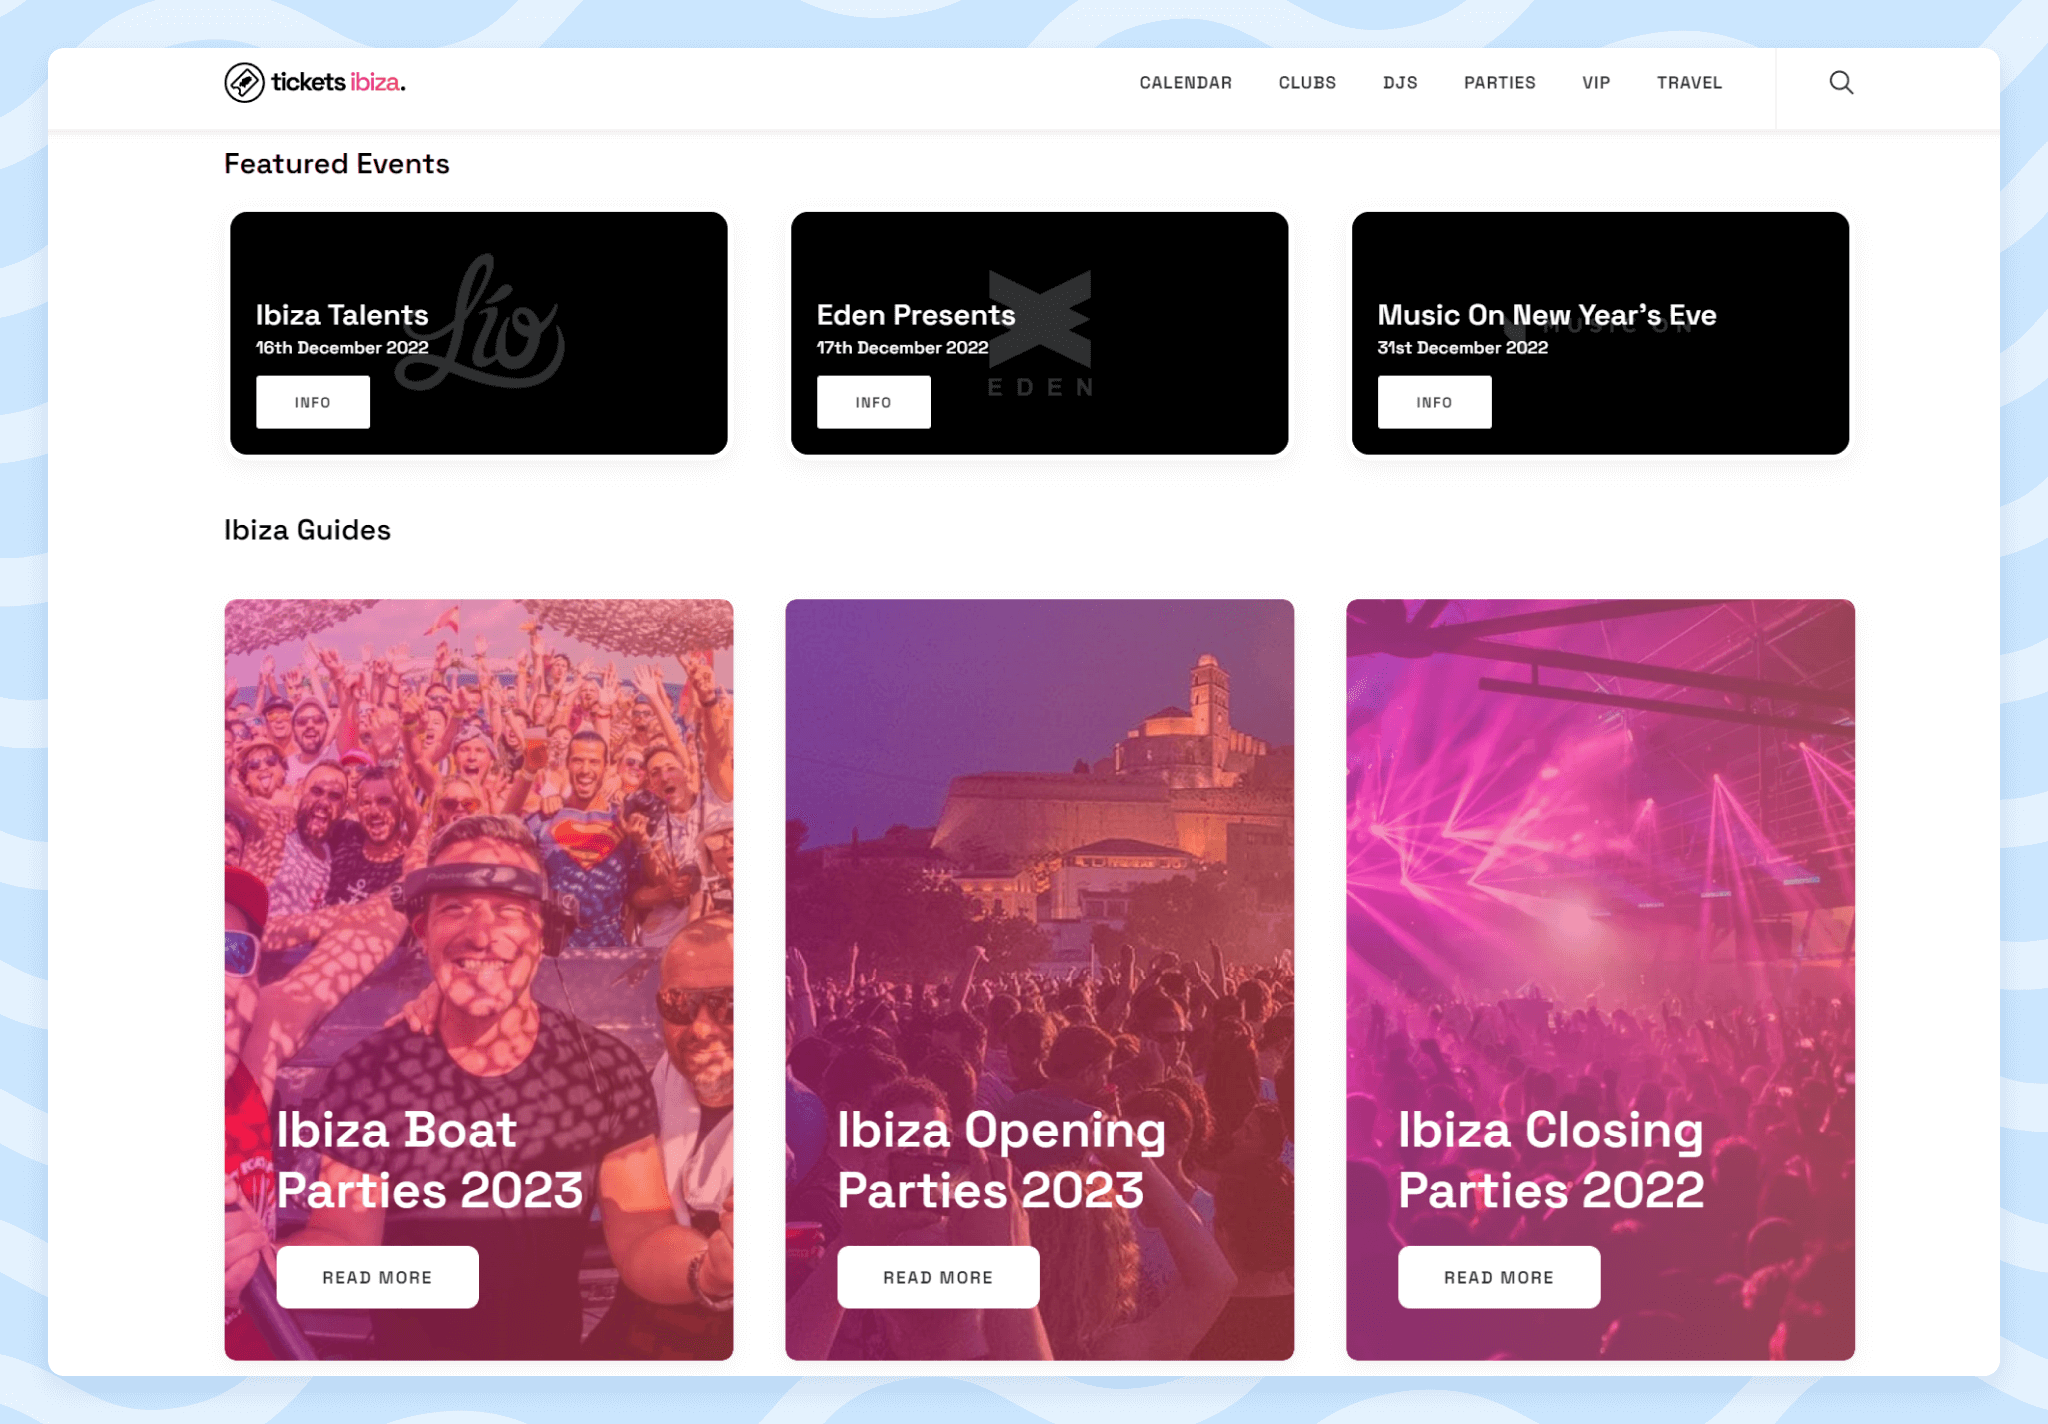Open the search magnifier icon
2048x1424 pixels.
click(1841, 82)
